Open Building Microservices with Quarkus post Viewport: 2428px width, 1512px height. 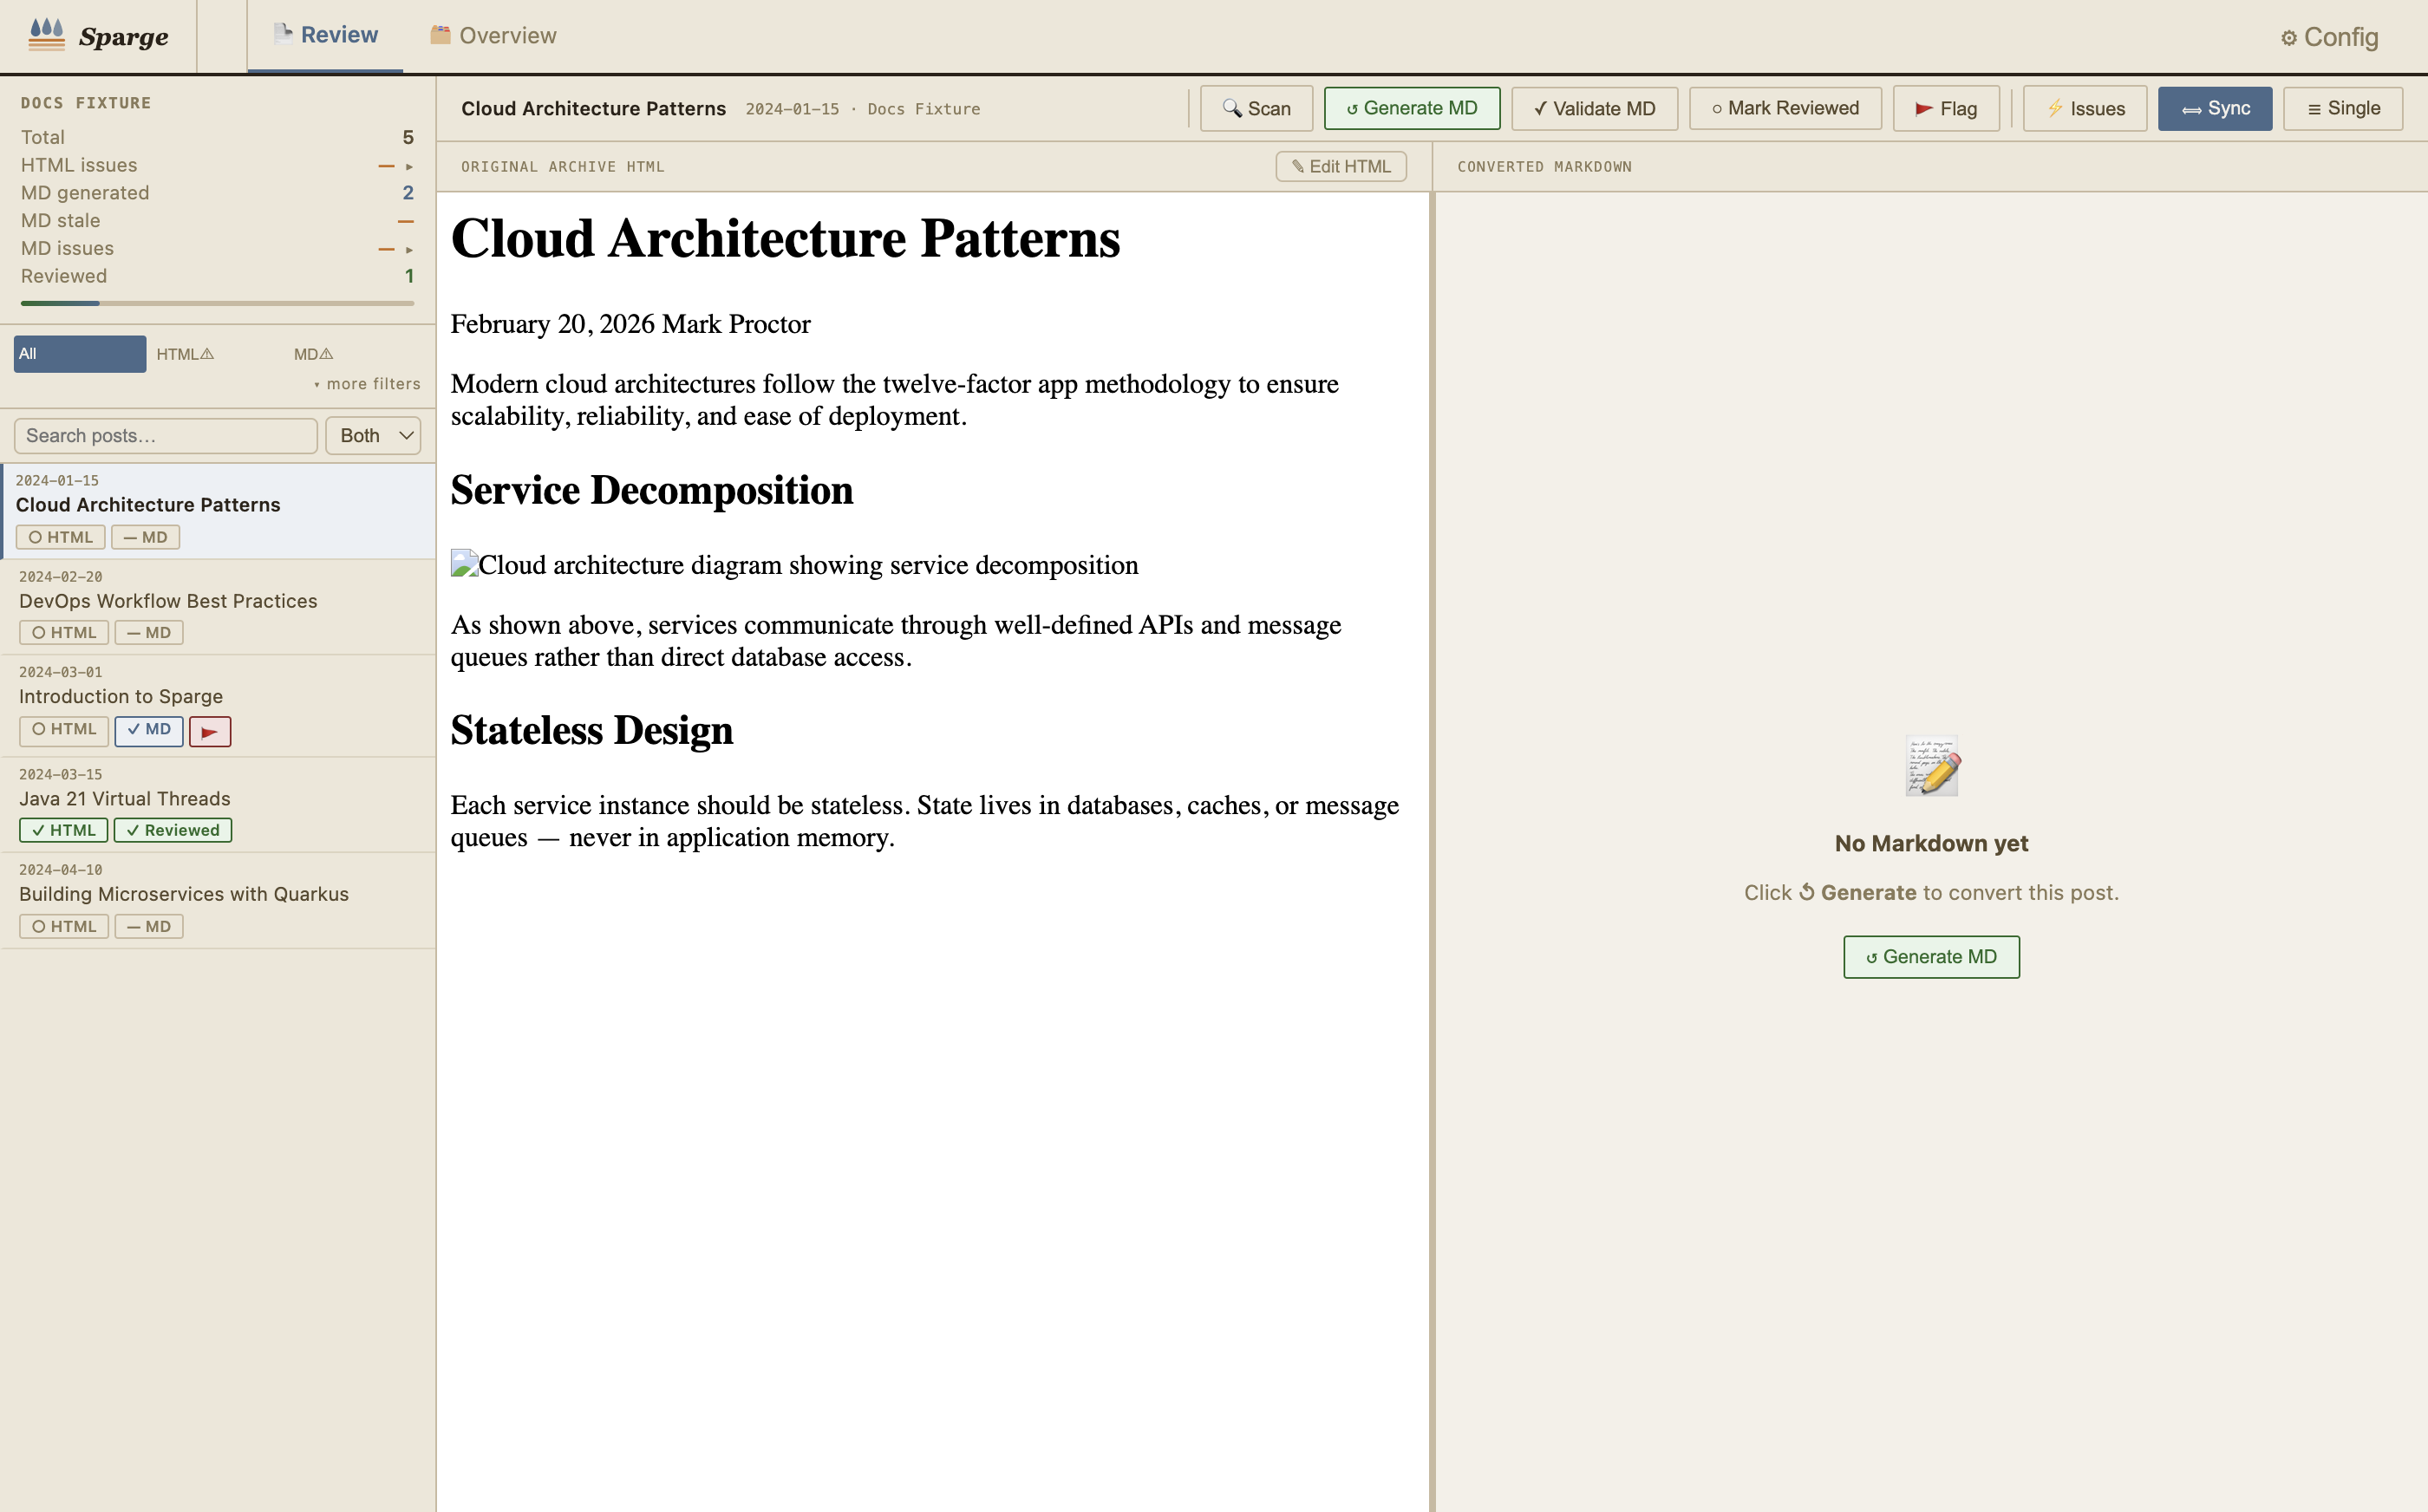coord(218,900)
